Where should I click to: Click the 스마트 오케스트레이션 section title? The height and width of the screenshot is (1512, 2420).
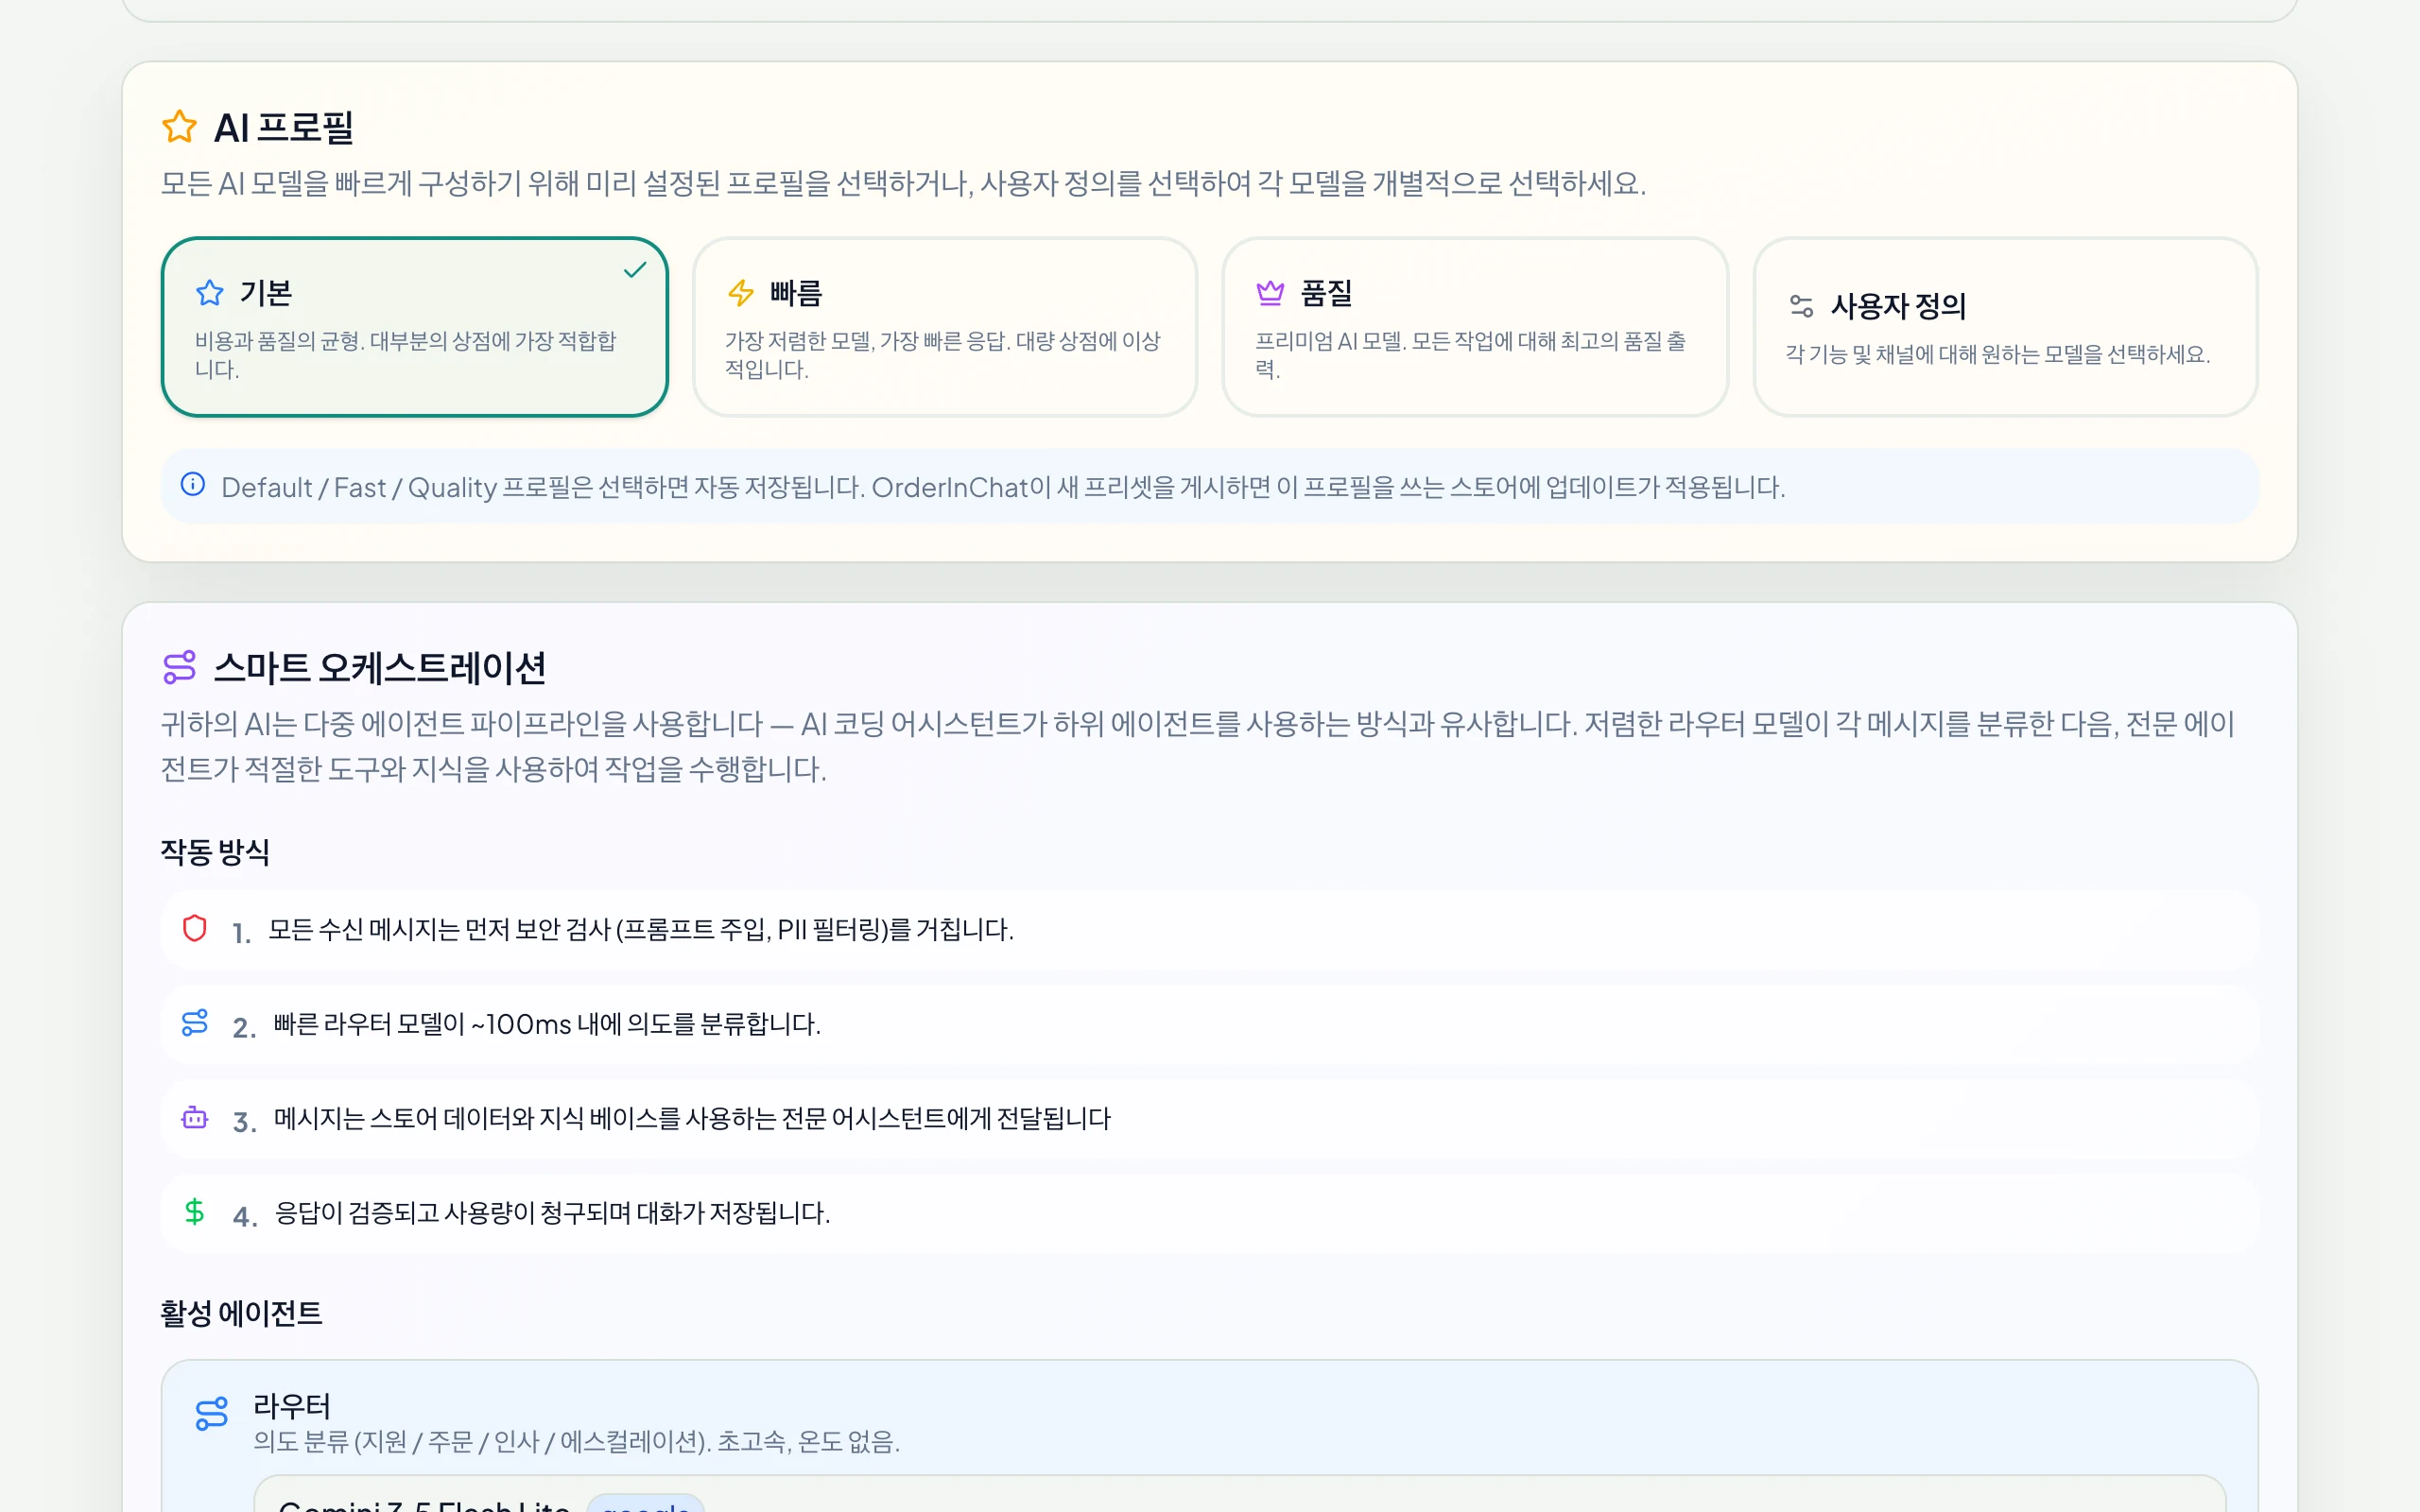(x=380, y=668)
